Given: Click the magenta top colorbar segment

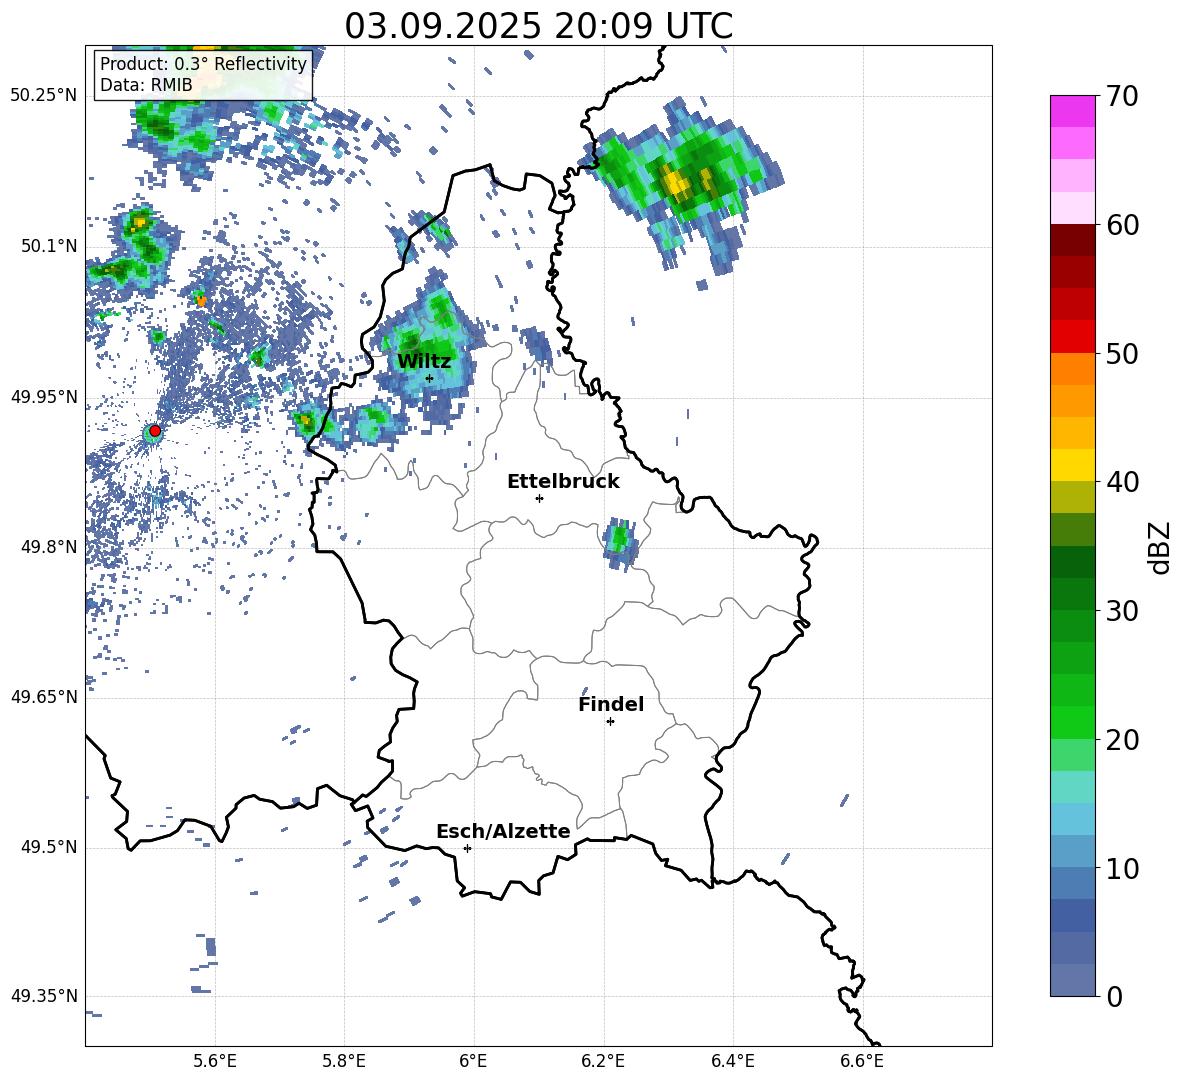Looking at the screenshot, I should coord(1073,111).
